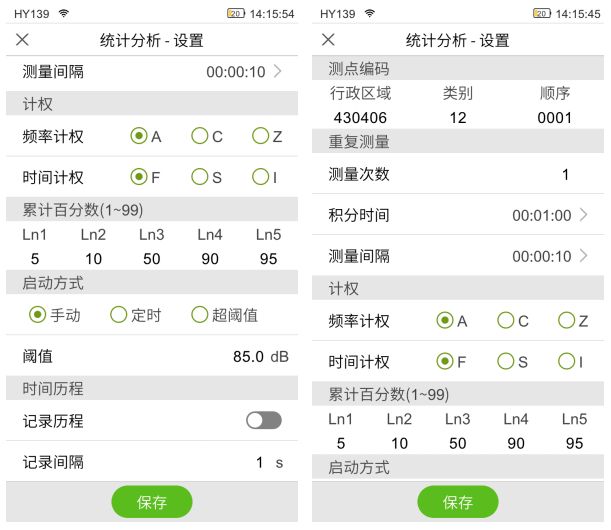The image size is (611, 530).
Task: Set 频率计权 to C on left screen
Action: [x=200, y=136]
